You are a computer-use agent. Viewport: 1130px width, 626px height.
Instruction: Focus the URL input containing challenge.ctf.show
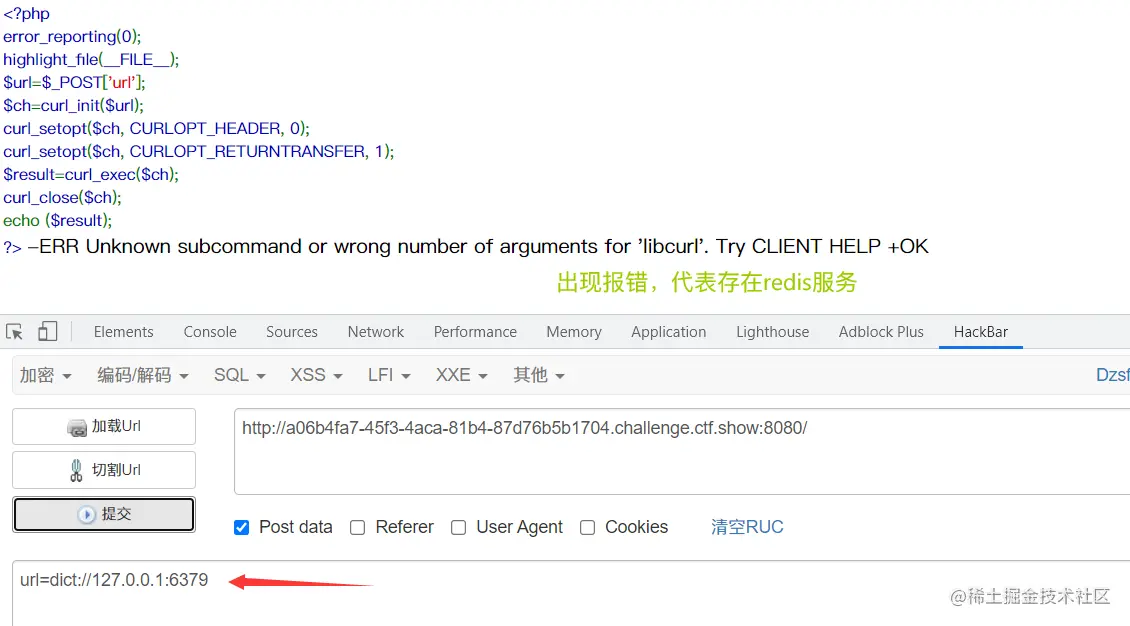[682, 451]
